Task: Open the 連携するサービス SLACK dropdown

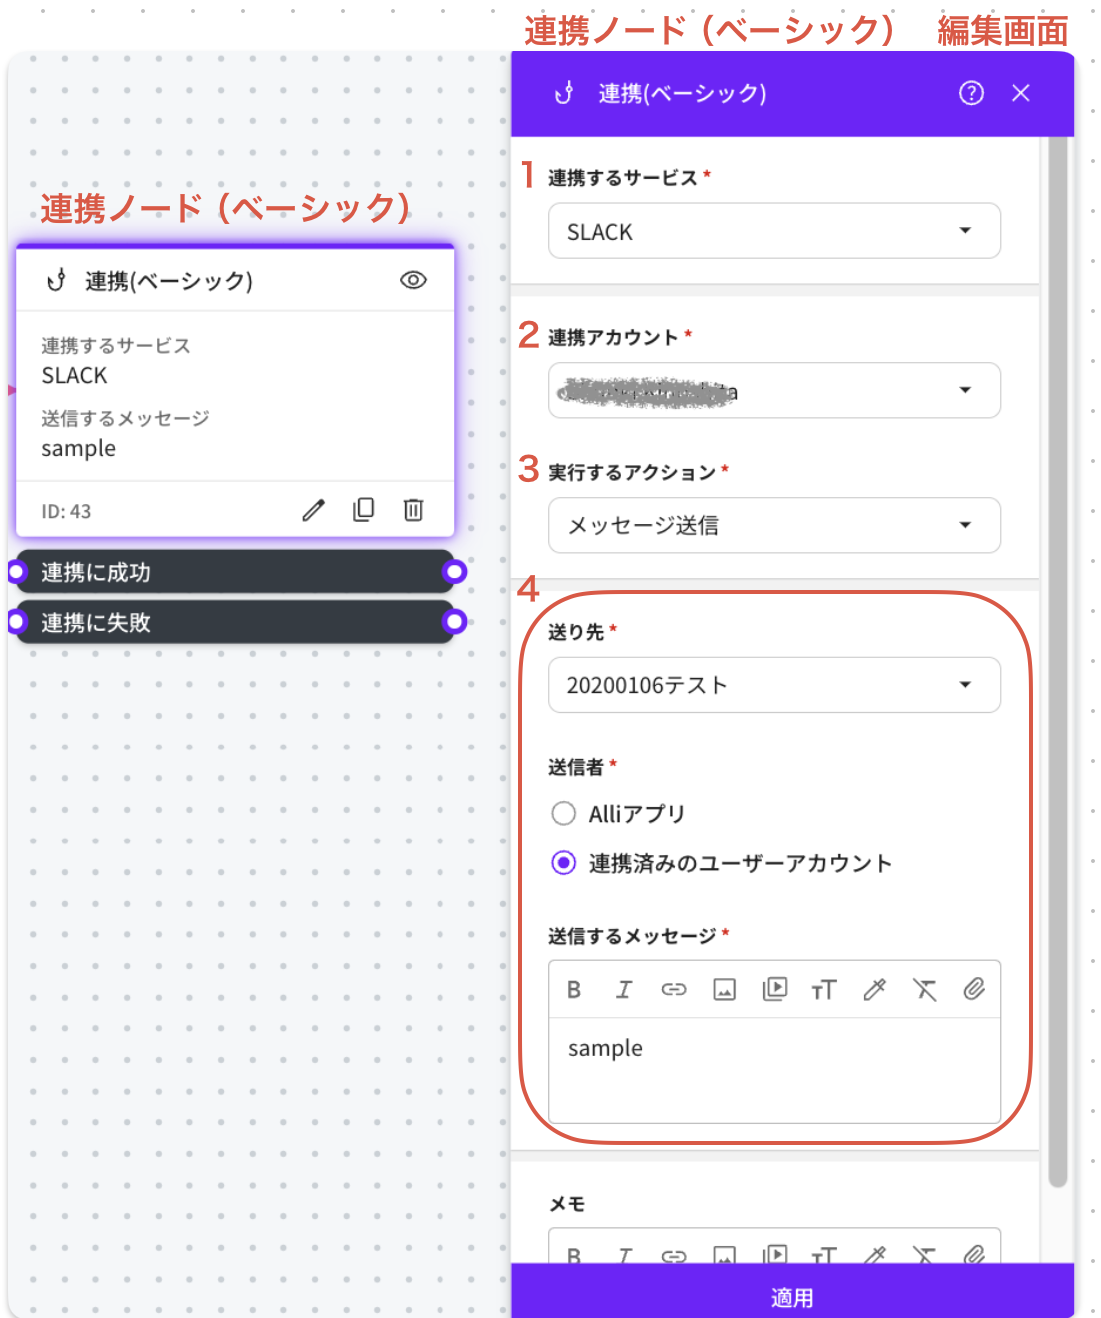Action: pyautogui.click(x=773, y=231)
